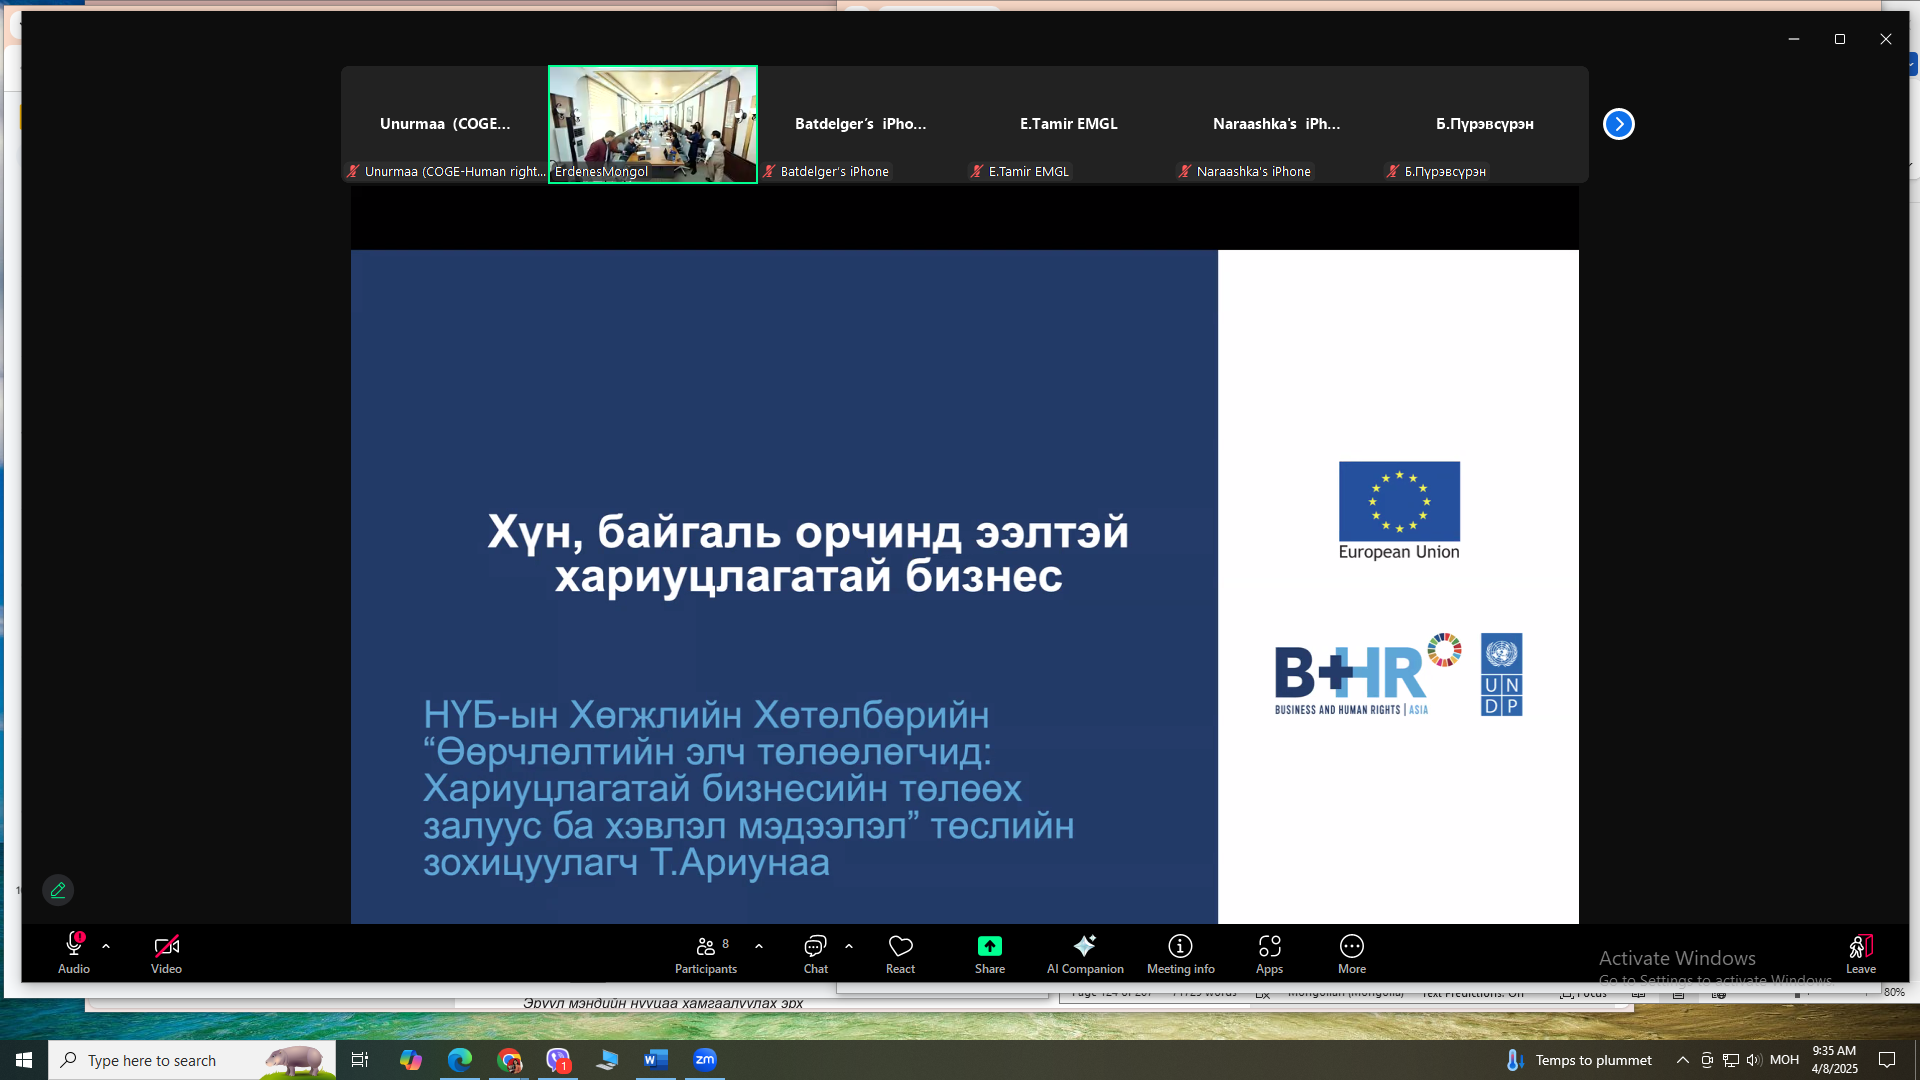Select E.Tamir EMGL participant tile
The image size is (1920, 1080).
[x=1068, y=124]
